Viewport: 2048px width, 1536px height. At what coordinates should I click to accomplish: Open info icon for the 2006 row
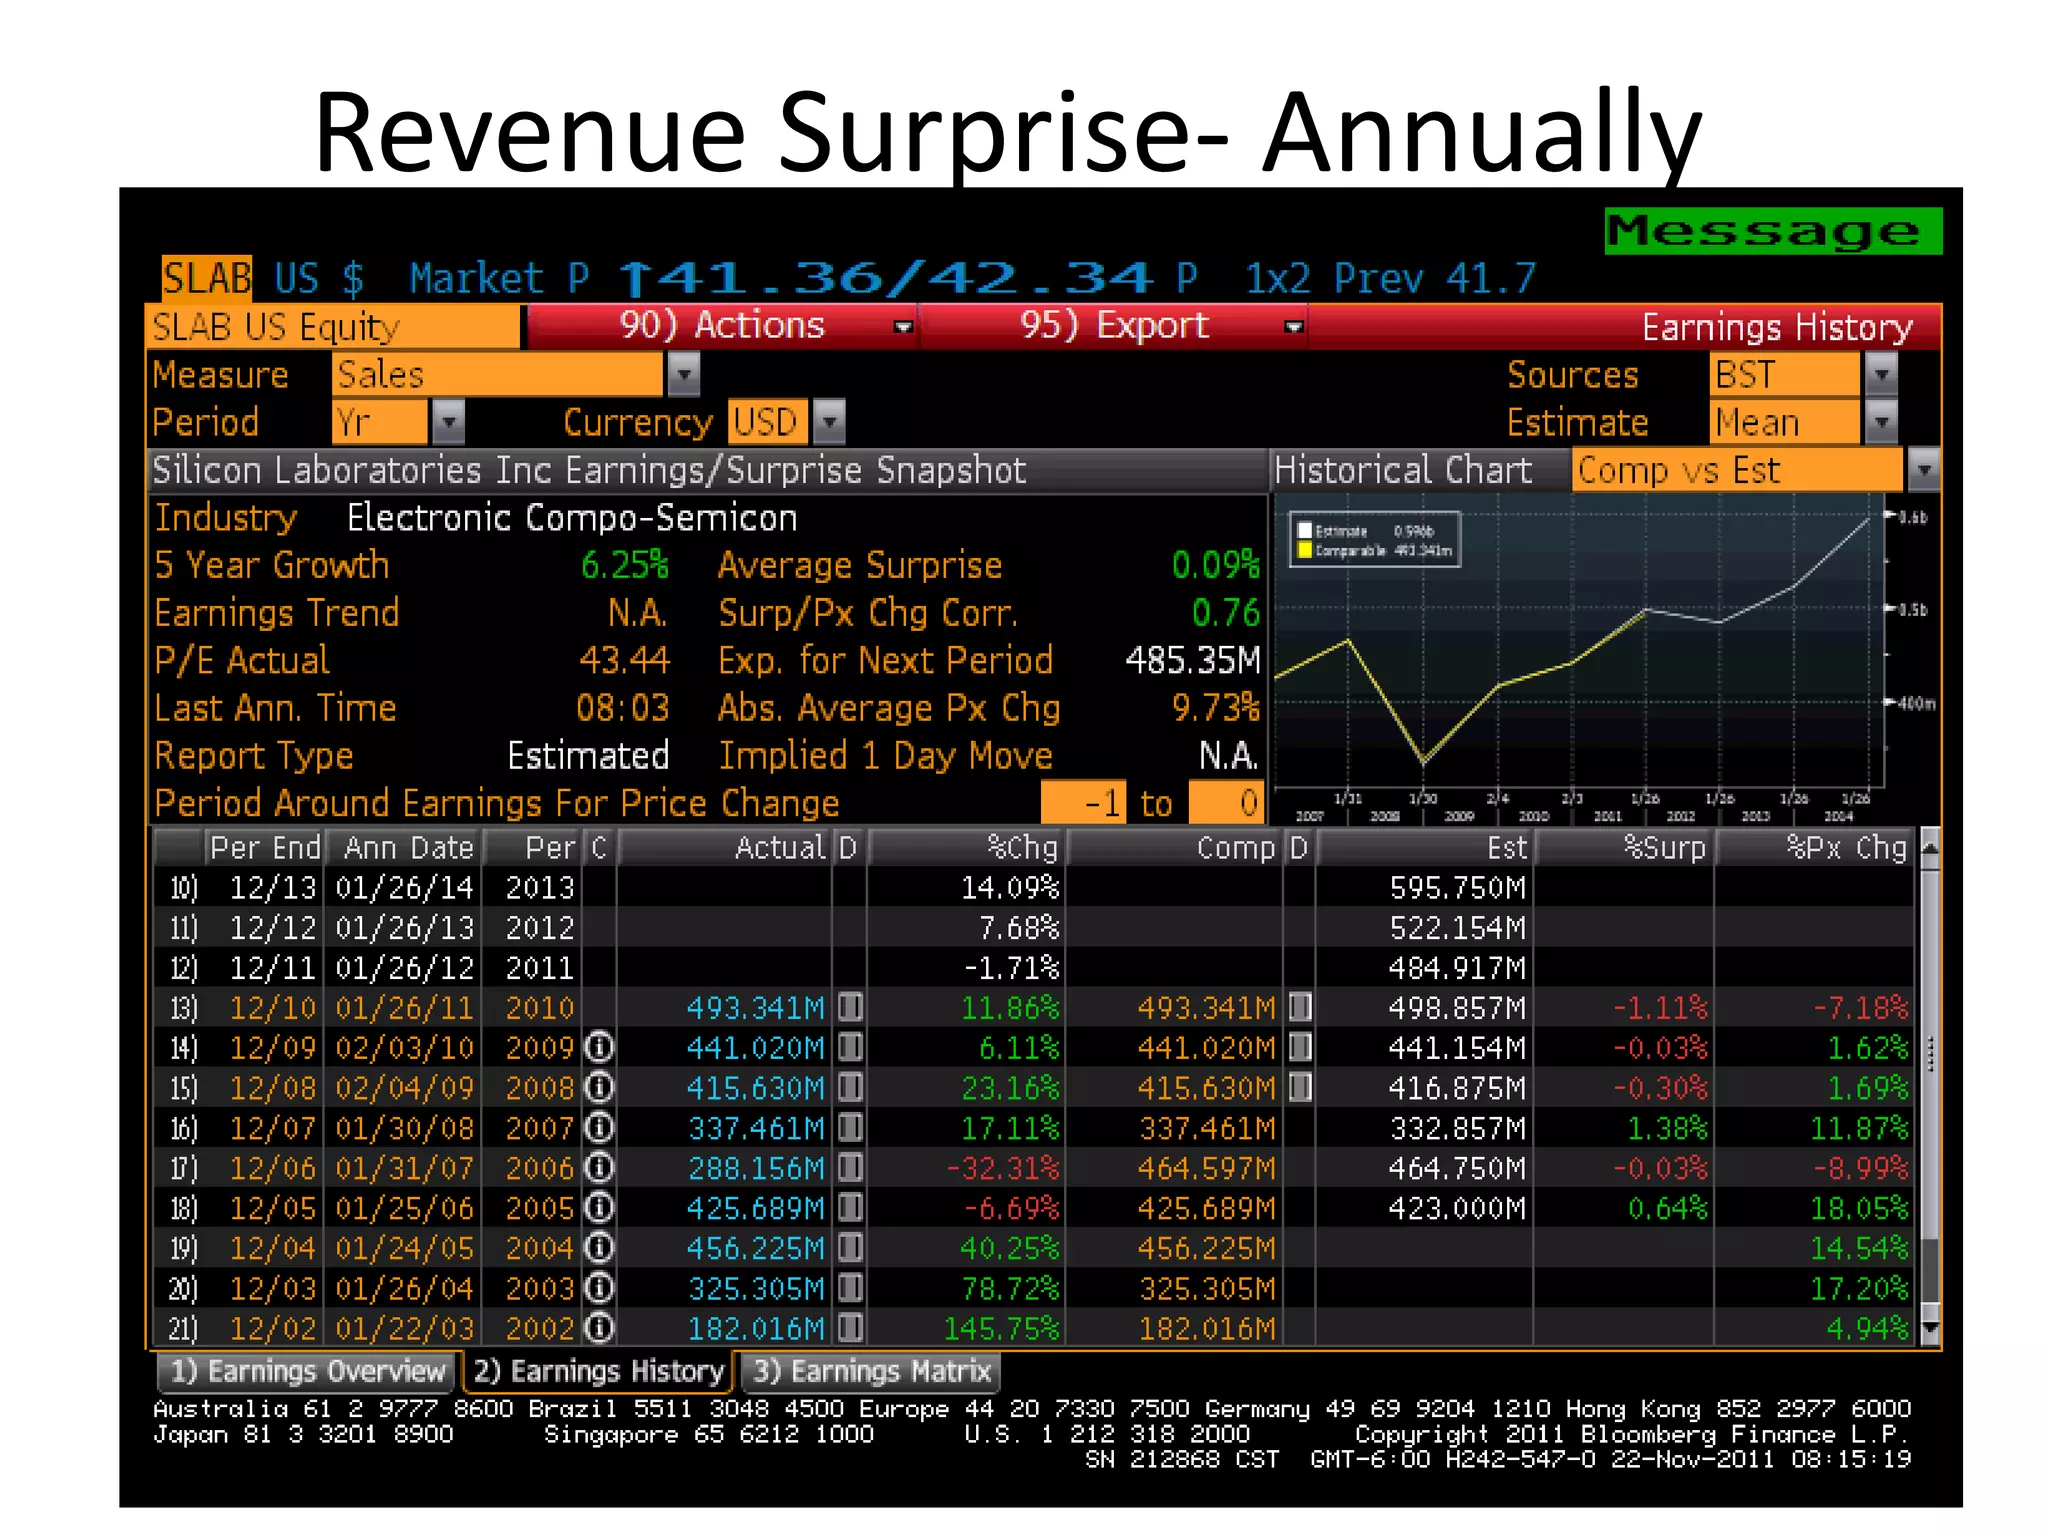pos(598,1167)
